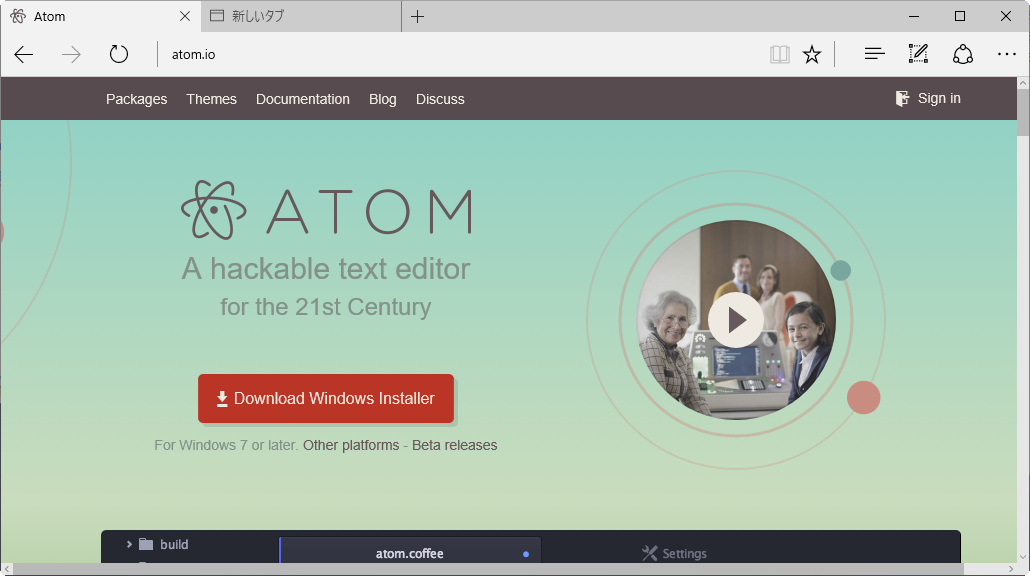Click Download Windows Installer button
Viewport: 1030px width, 576px height.
tap(326, 399)
